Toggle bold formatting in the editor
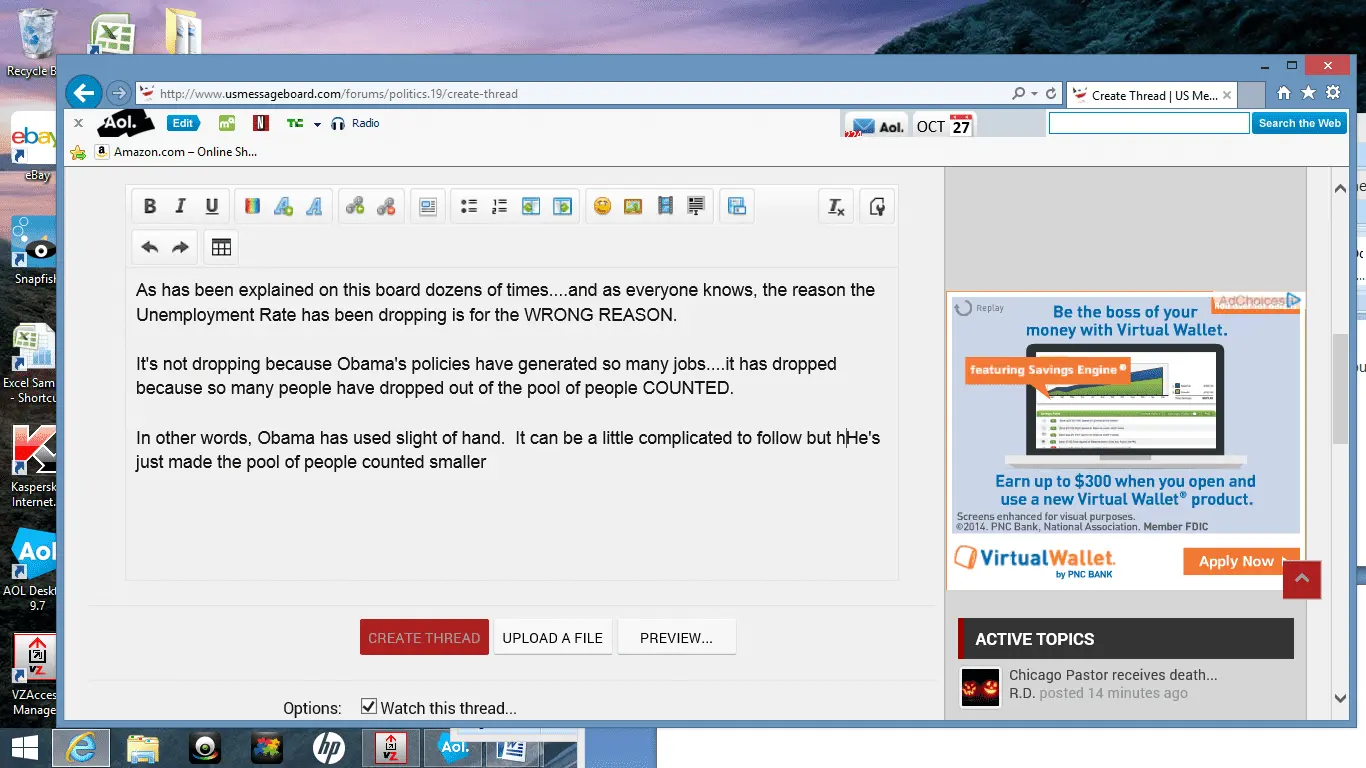Screen dimensions: 1366x768 (150, 206)
